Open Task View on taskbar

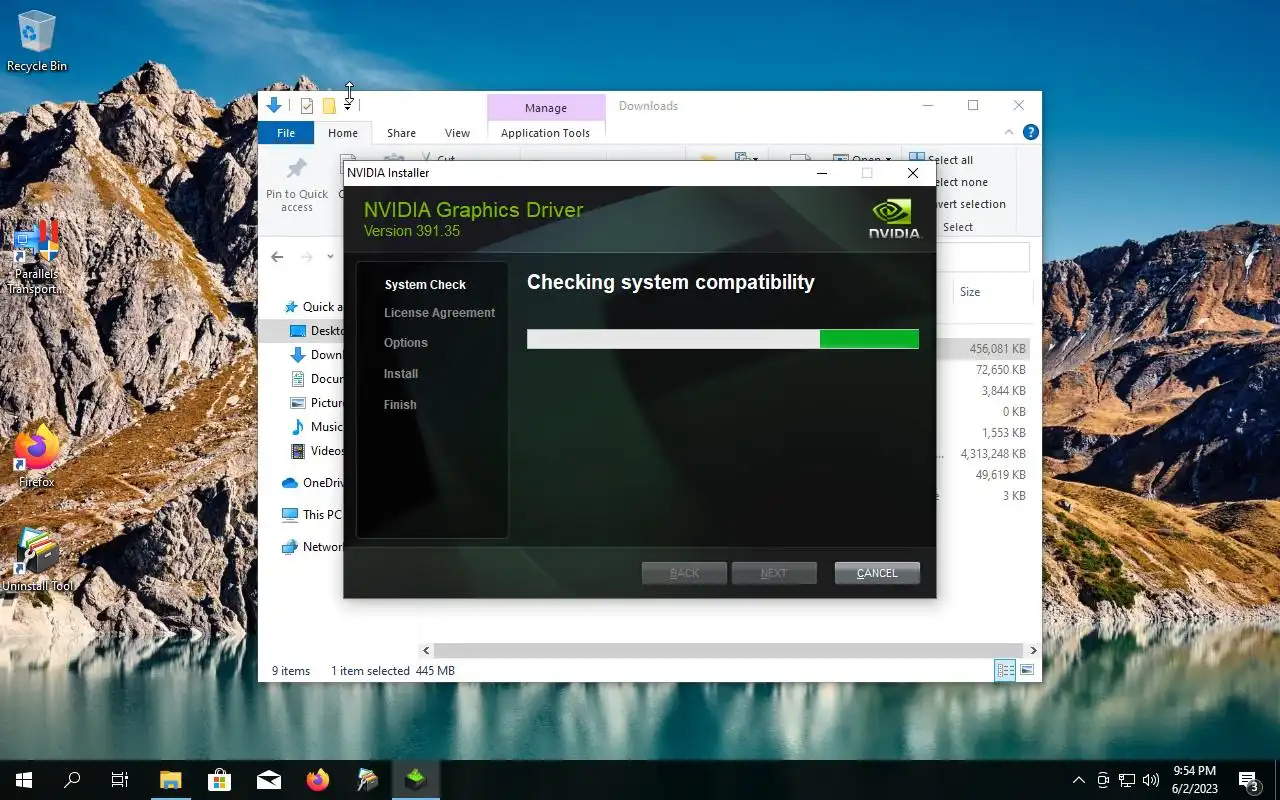[x=120, y=780]
